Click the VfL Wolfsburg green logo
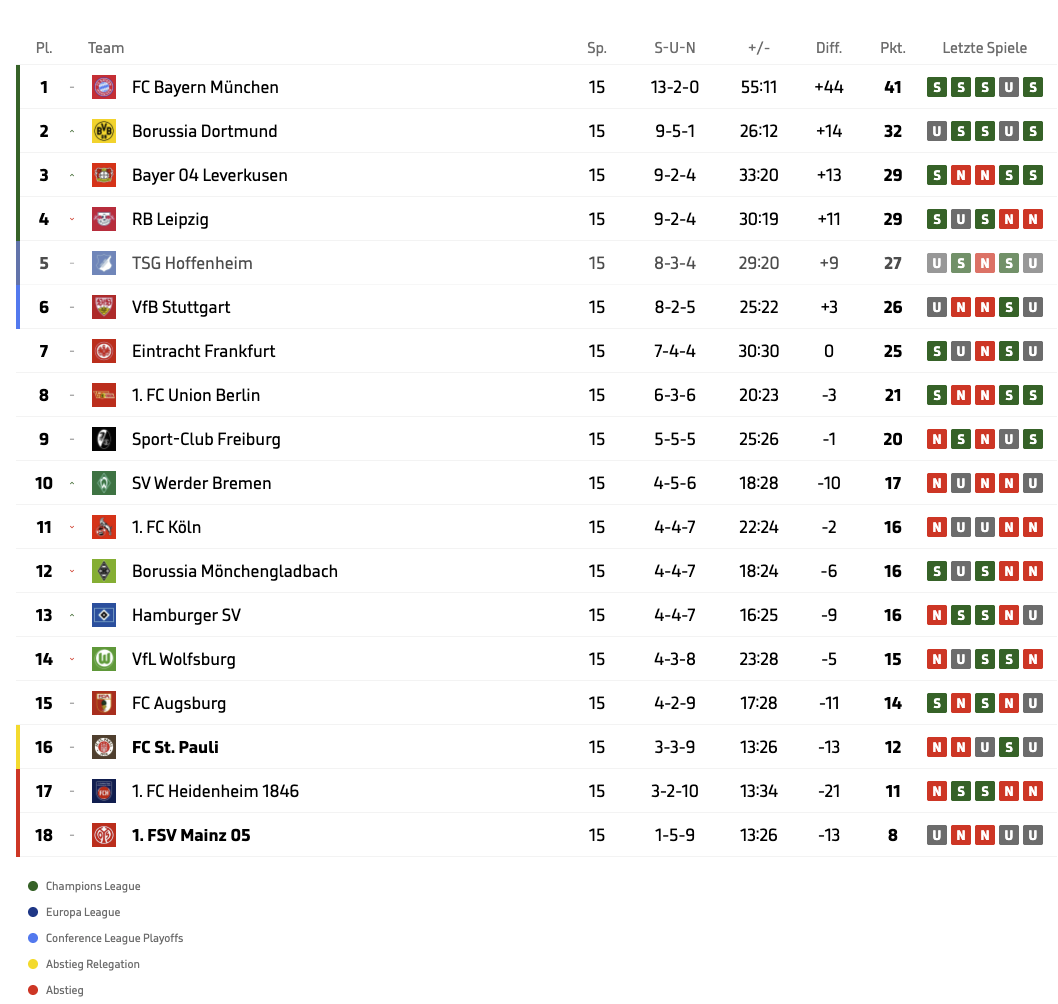The width and height of the screenshot is (1058, 1004). pyautogui.click(x=104, y=659)
